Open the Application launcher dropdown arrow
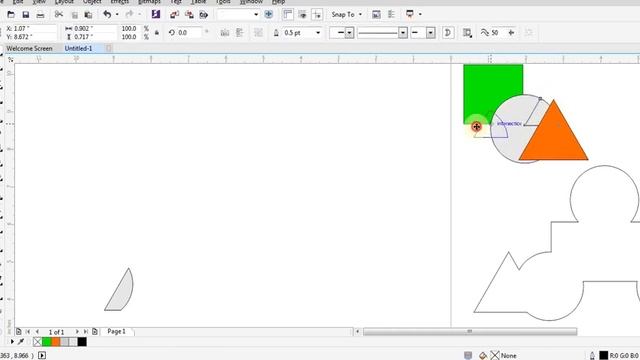 420,15
